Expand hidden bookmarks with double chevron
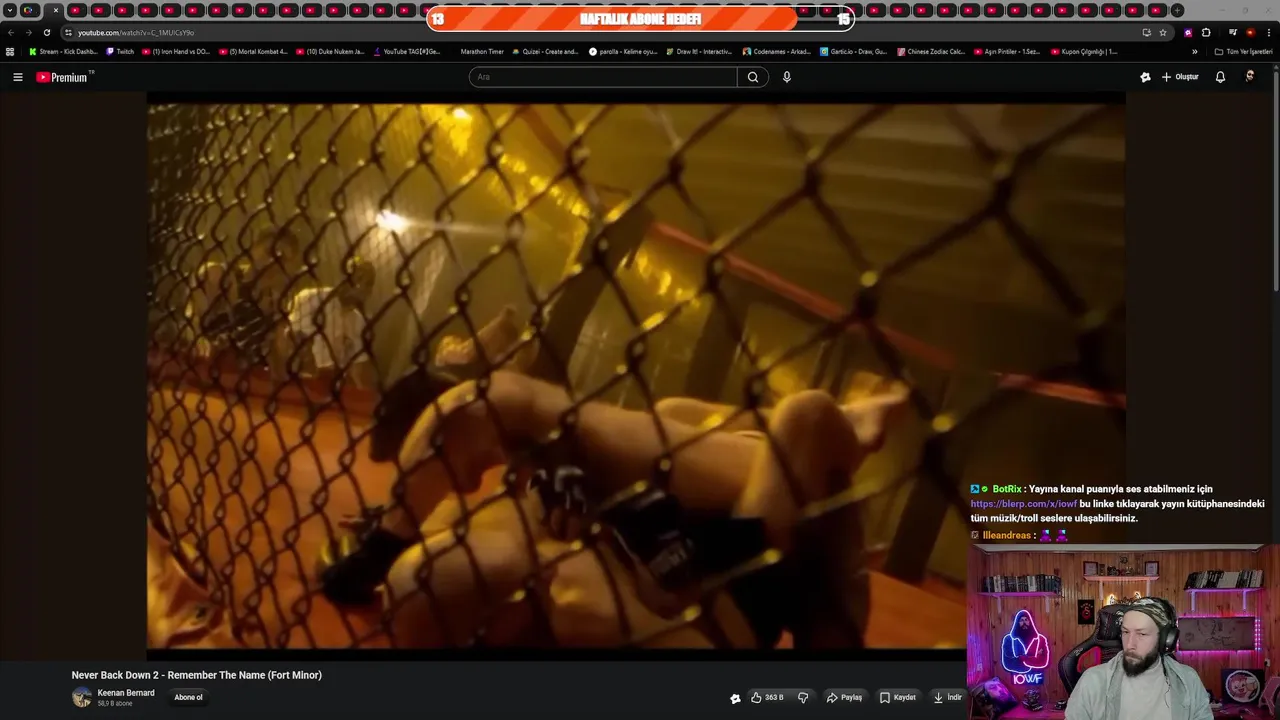Viewport: 1280px width, 720px height. pyautogui.click(x=1194, y=51)
